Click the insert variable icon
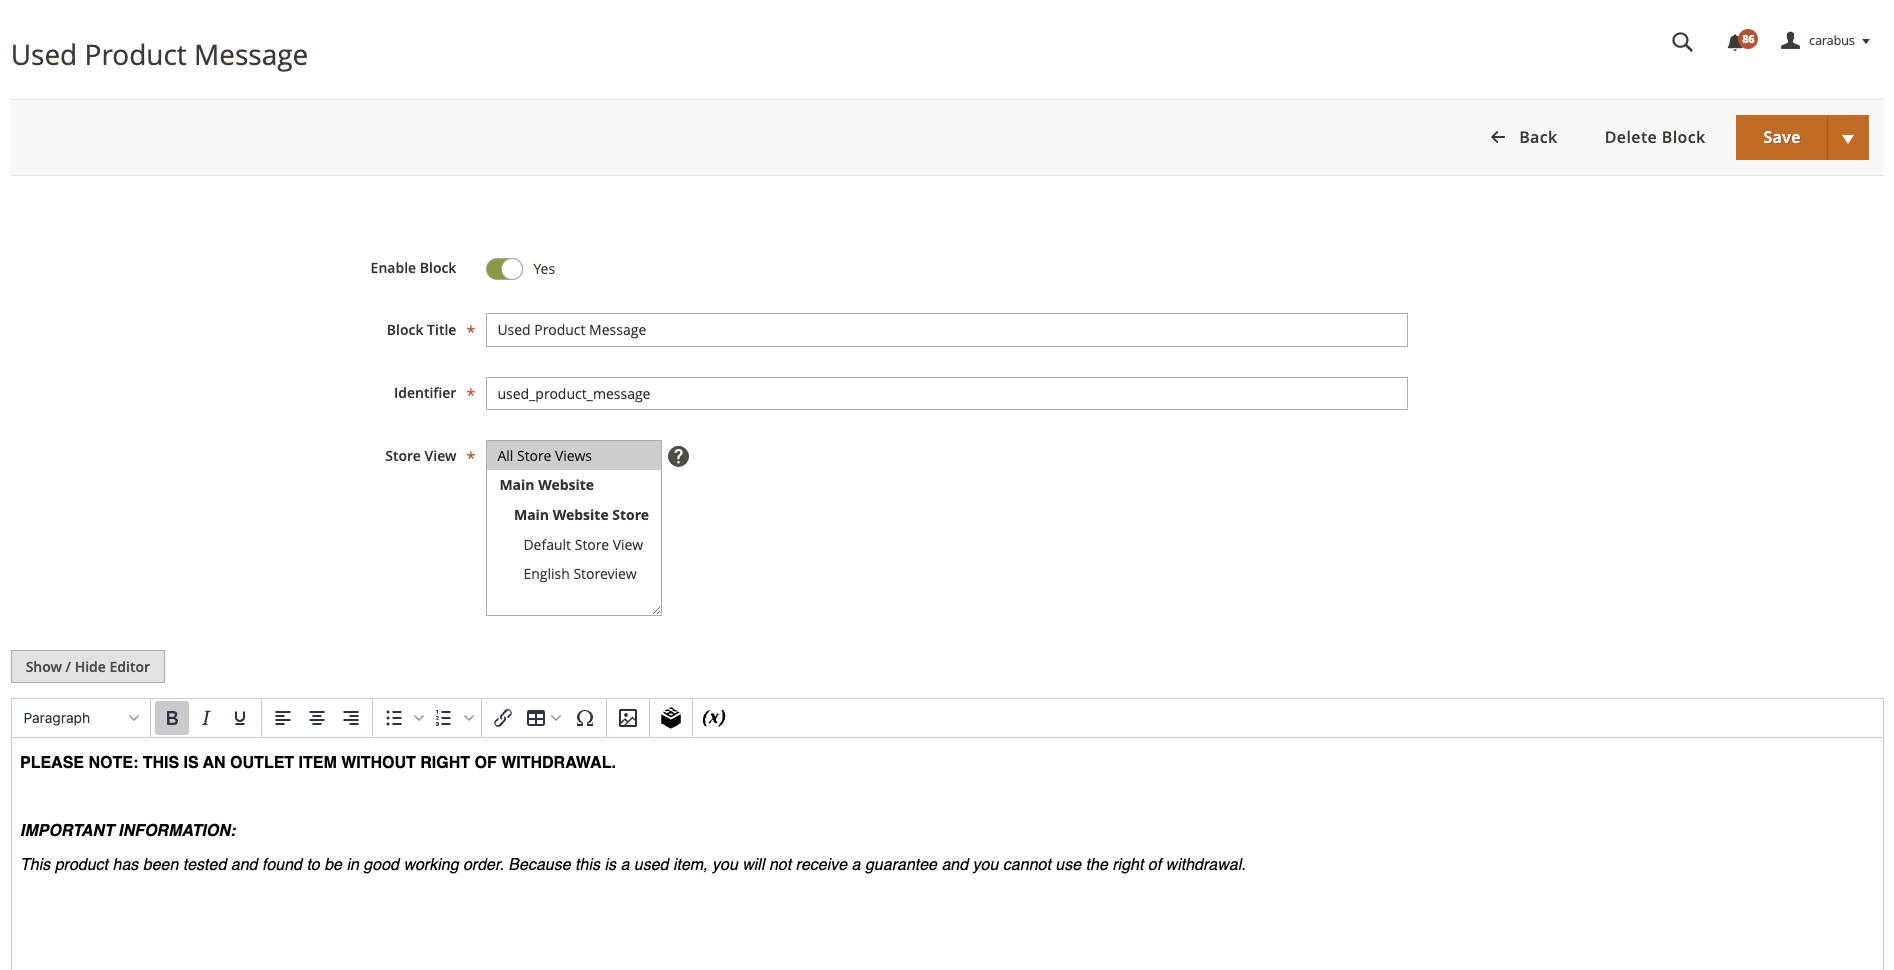This screenshot has width=1894, height=970. (714, 718)
